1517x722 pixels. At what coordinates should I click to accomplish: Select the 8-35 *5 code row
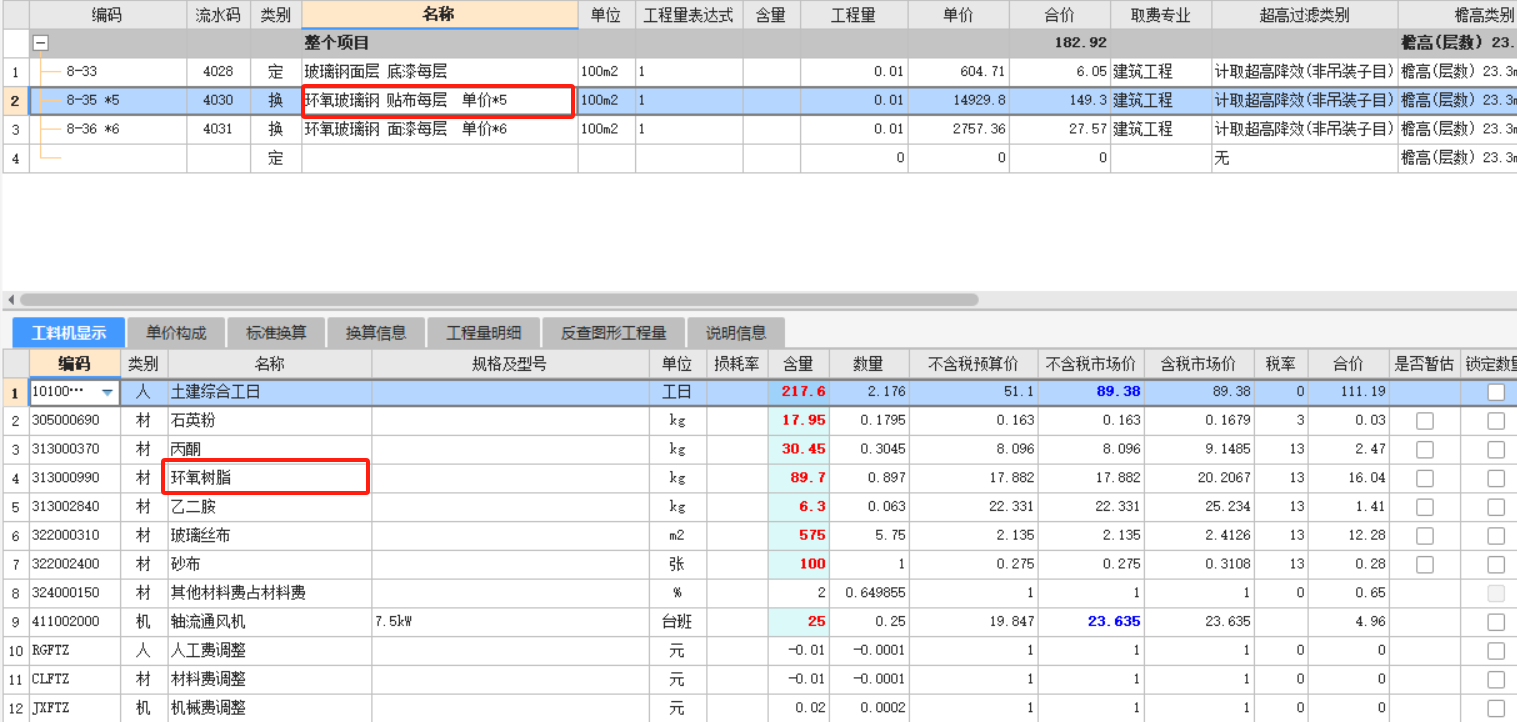coord(108,100)
